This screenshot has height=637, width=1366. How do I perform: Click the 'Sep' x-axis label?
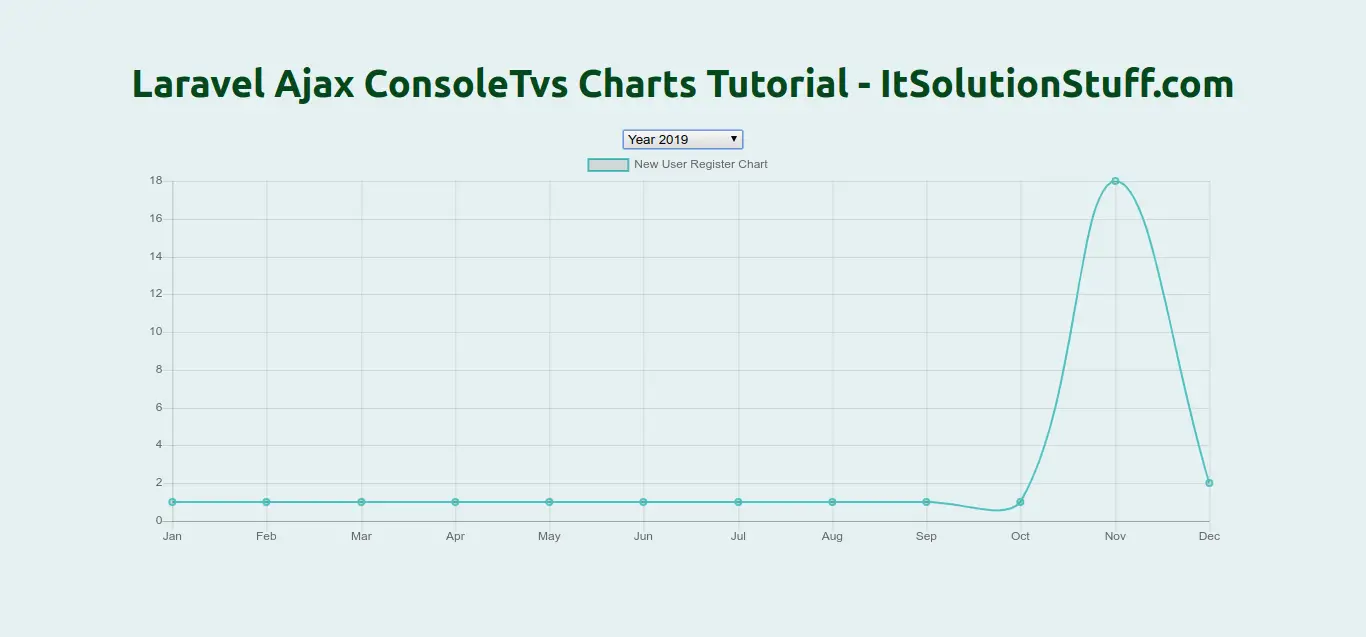[926, 537]
